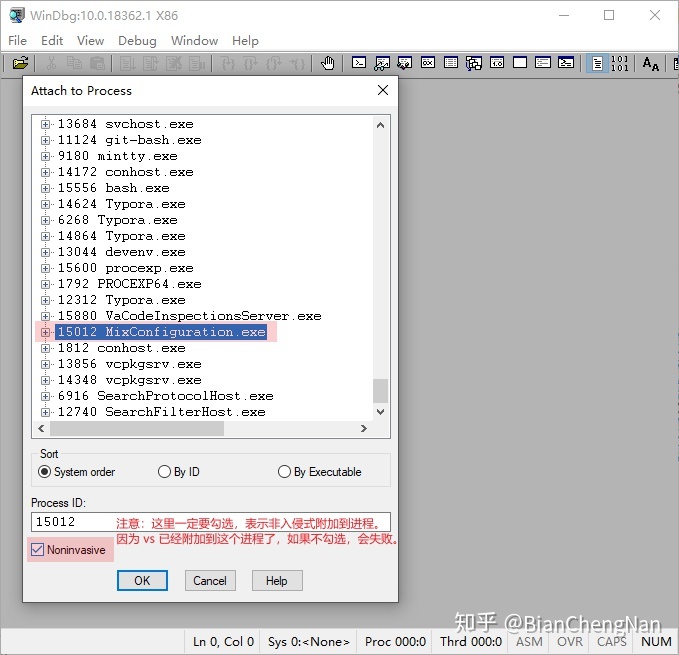
Task: Open the Registers window icon
Action: pos(428,63)
